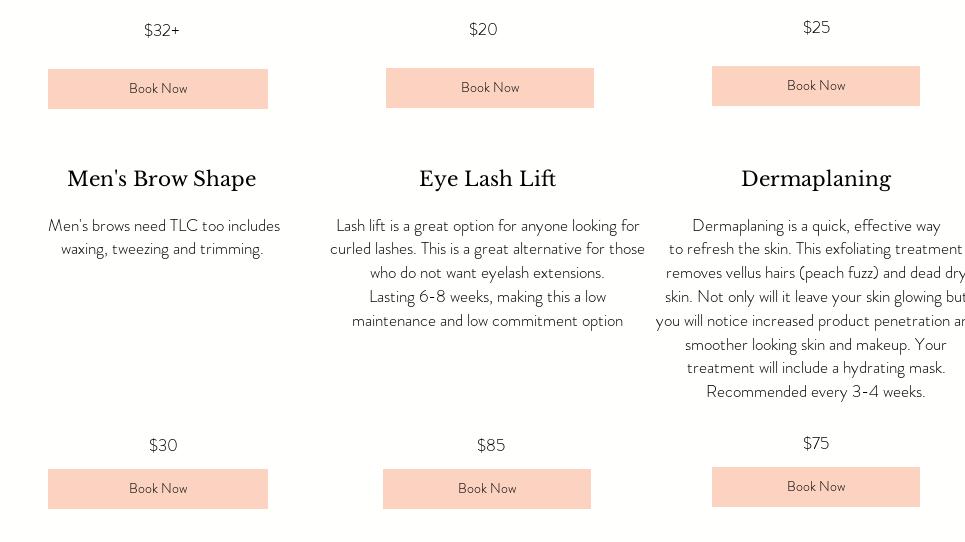This screenshot has width=965, height=542.
Task: Click the $30 Men's Brow Shape price
Action: 163,445
